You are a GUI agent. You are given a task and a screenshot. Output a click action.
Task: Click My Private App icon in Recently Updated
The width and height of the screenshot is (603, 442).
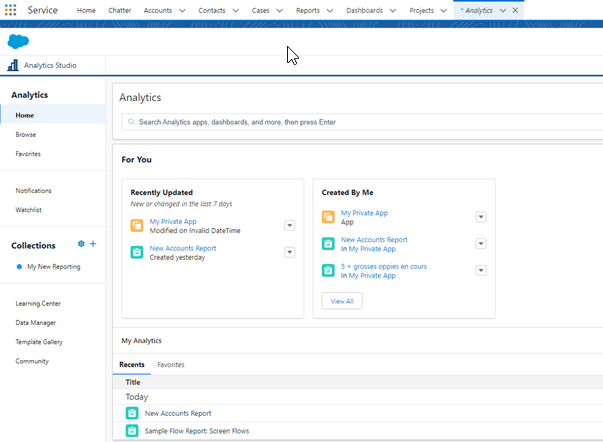(x=137, y=225)
